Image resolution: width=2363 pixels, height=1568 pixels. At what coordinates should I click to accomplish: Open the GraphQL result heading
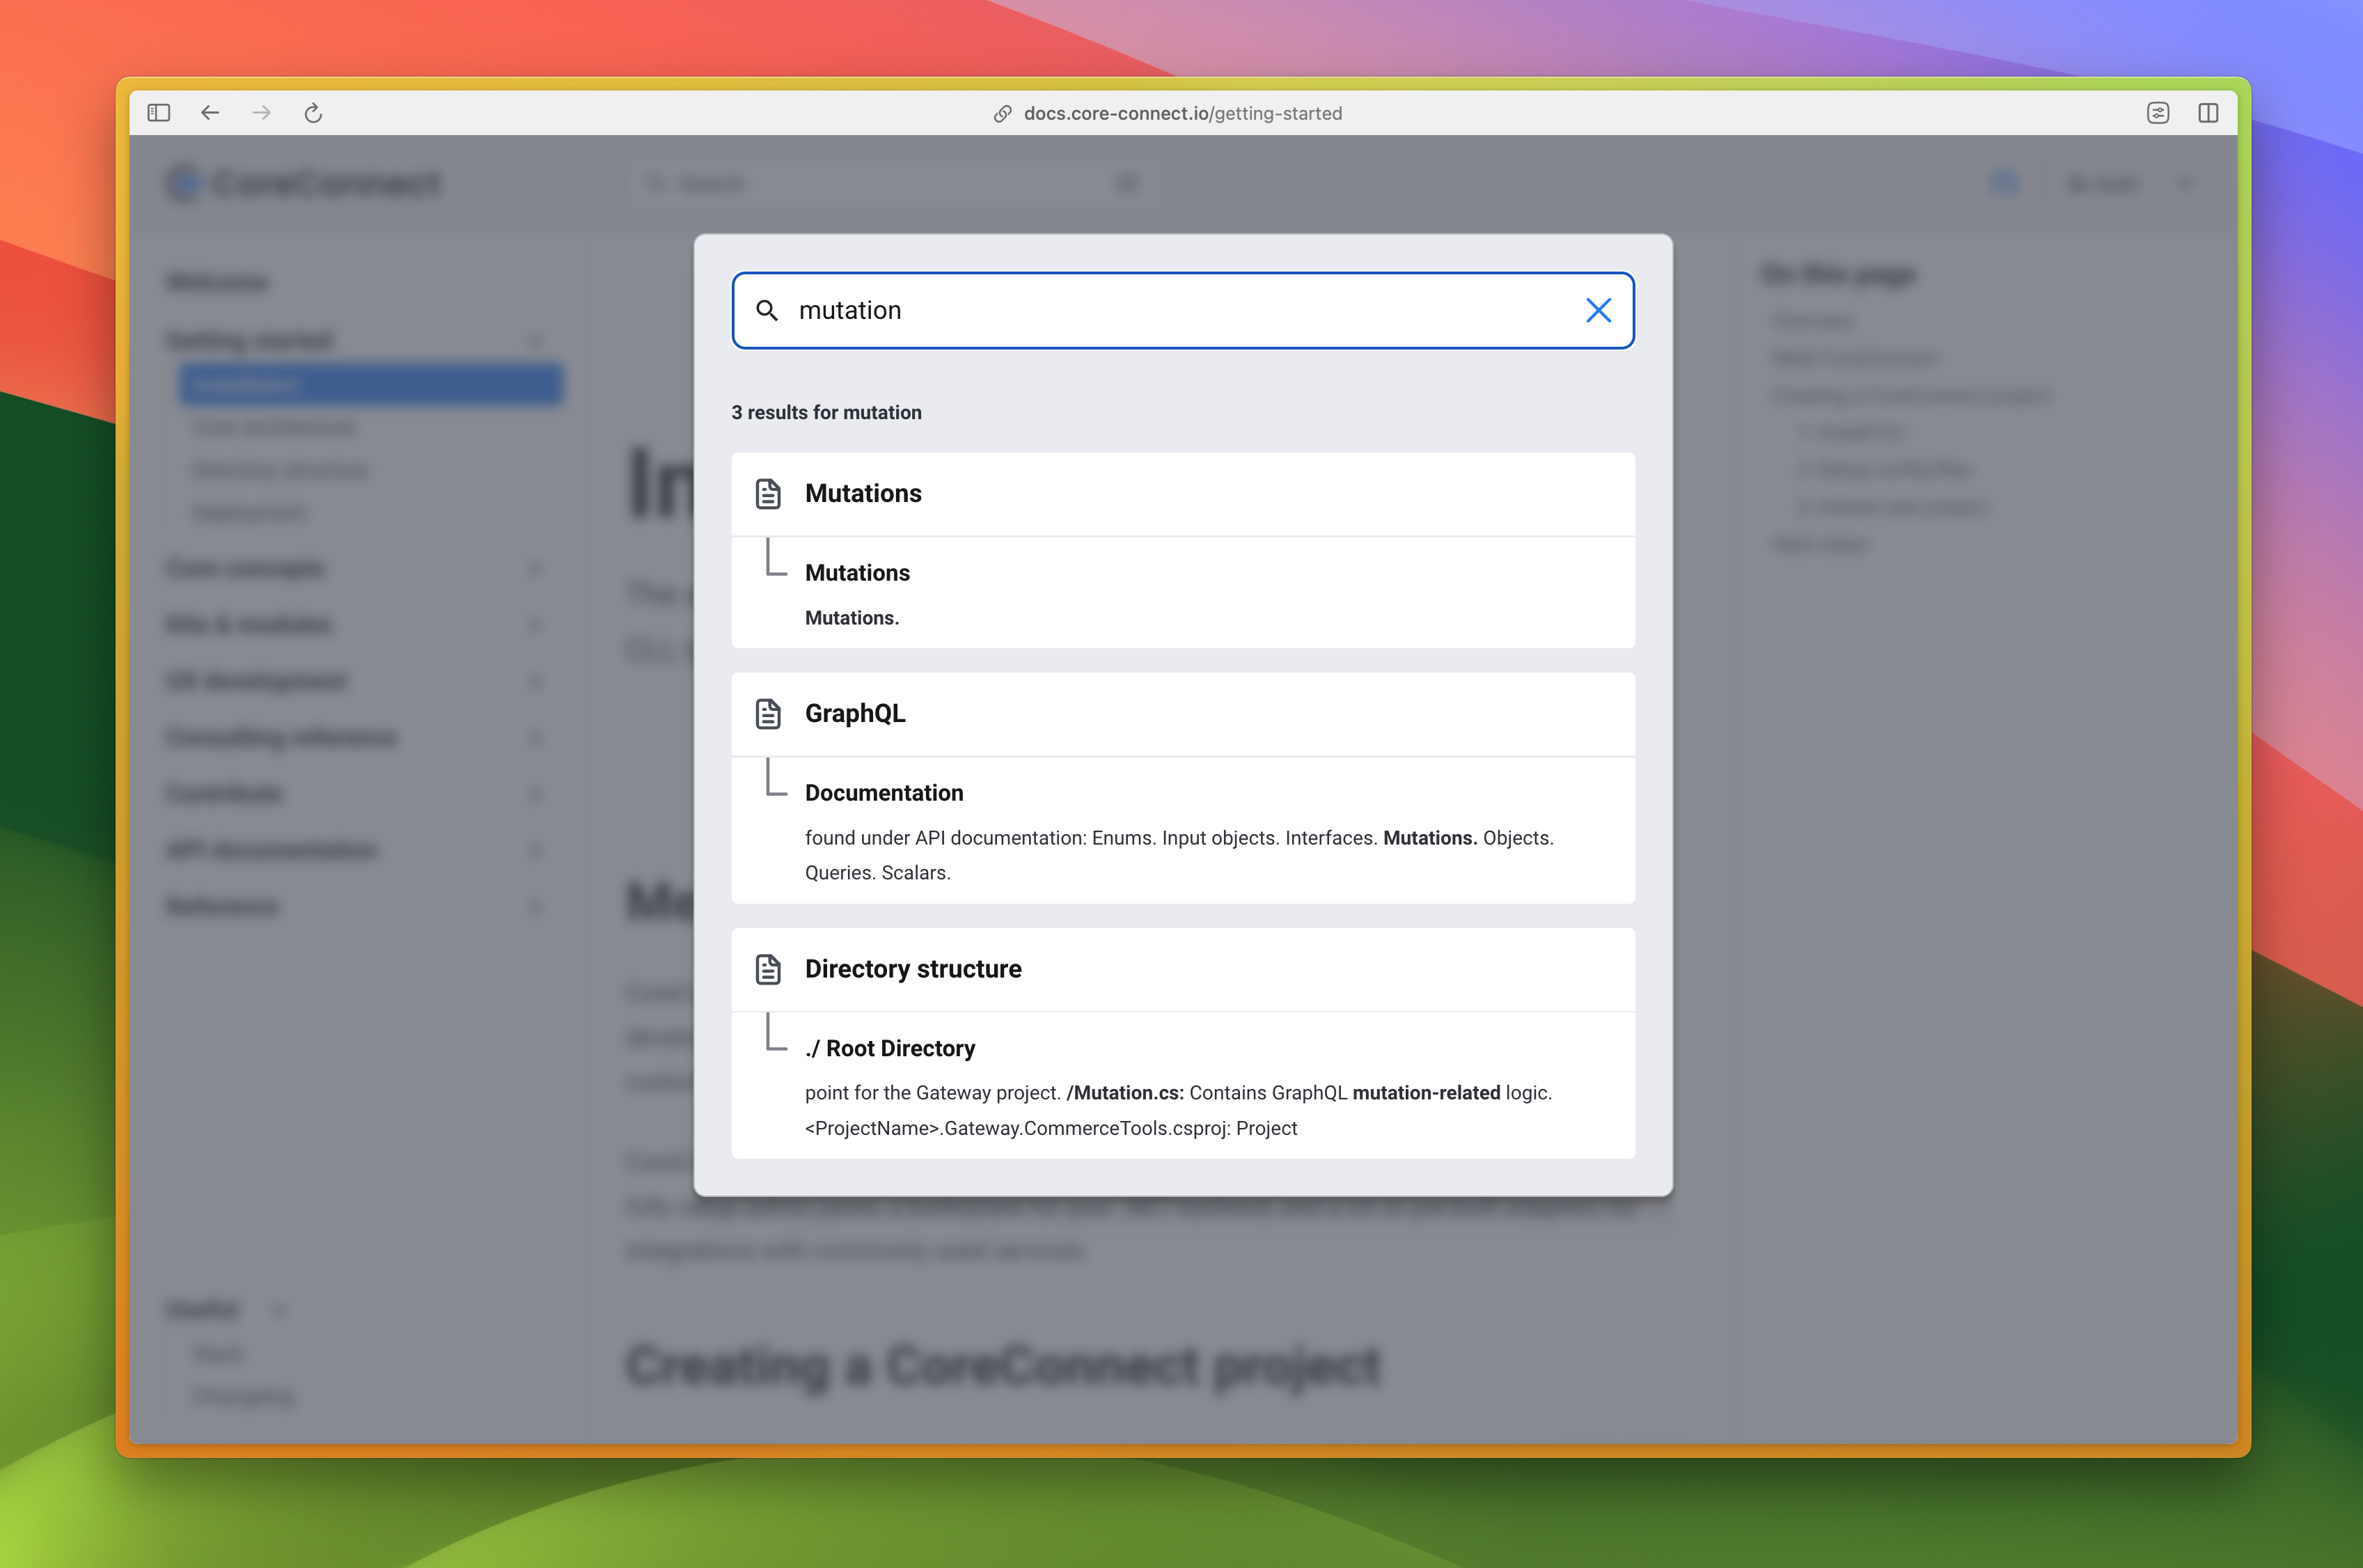[x=855, y=714]
